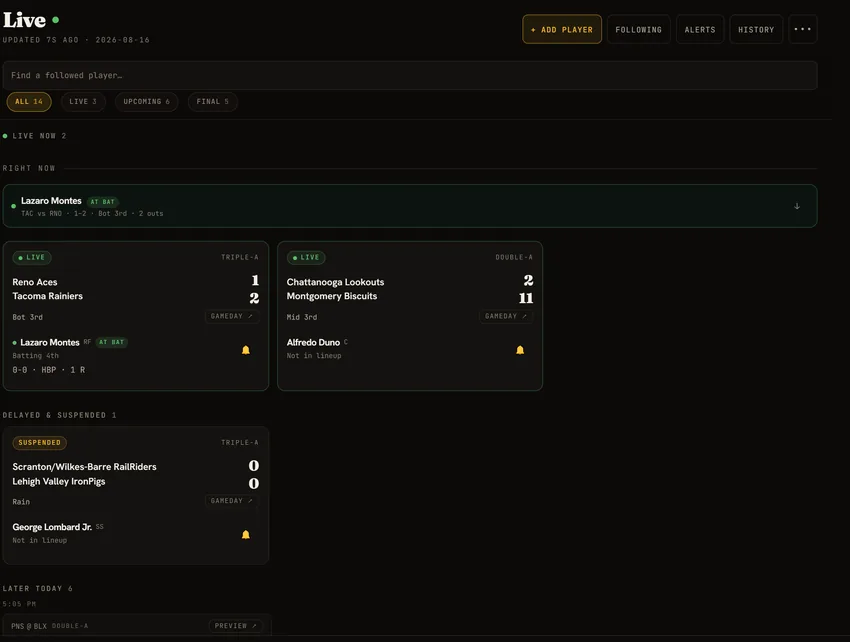Select the Live 3 filter tab
Screen dimensions: 850x642
pyautogui.click(x=83, y=101)
